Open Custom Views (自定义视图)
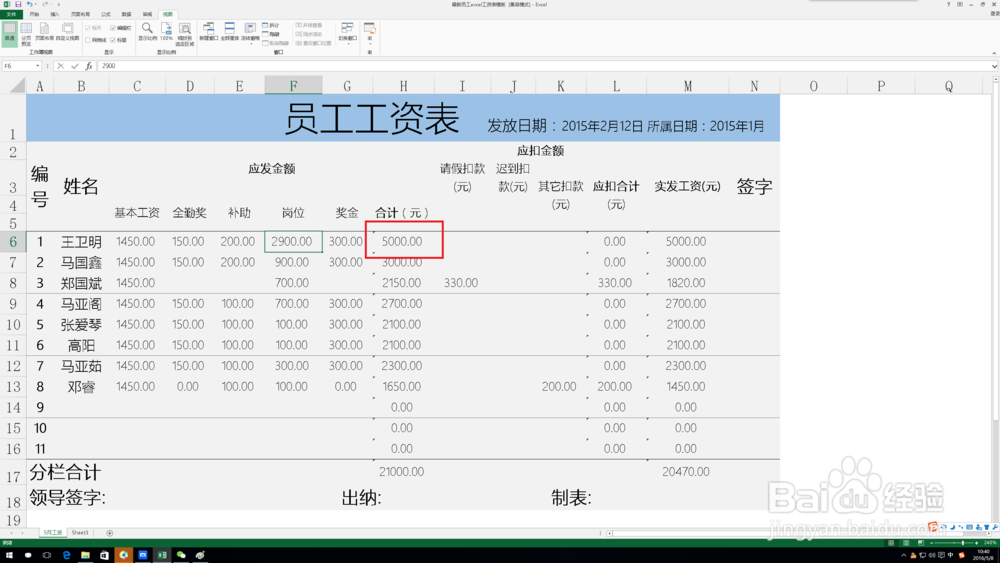Image resolution: width=1000 pixels, height=563 pixels. coord(67,33)
